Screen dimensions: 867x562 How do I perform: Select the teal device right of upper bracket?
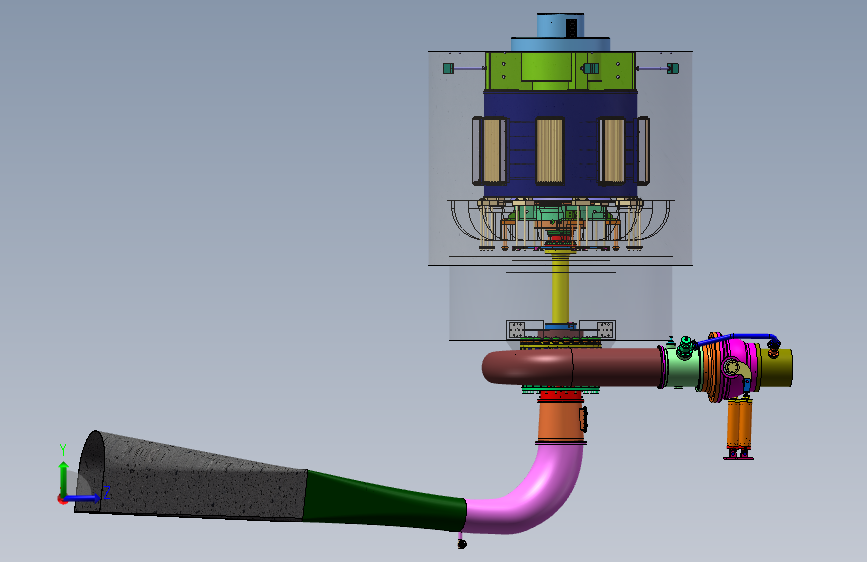(x=672, y=69)
